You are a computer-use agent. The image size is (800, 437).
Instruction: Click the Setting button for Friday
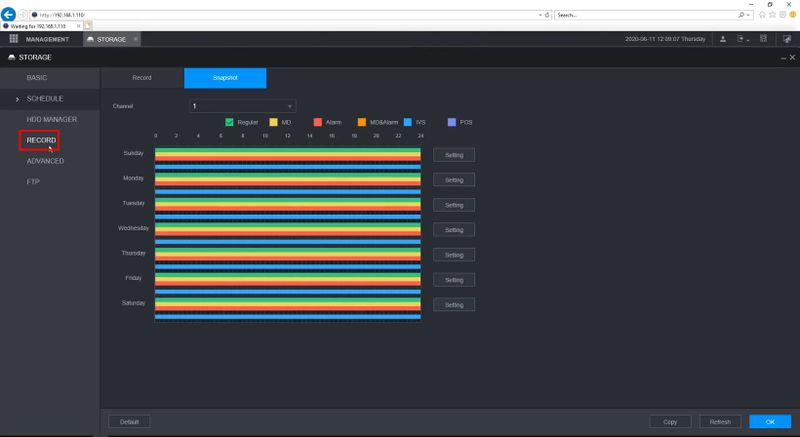[454, 280]
